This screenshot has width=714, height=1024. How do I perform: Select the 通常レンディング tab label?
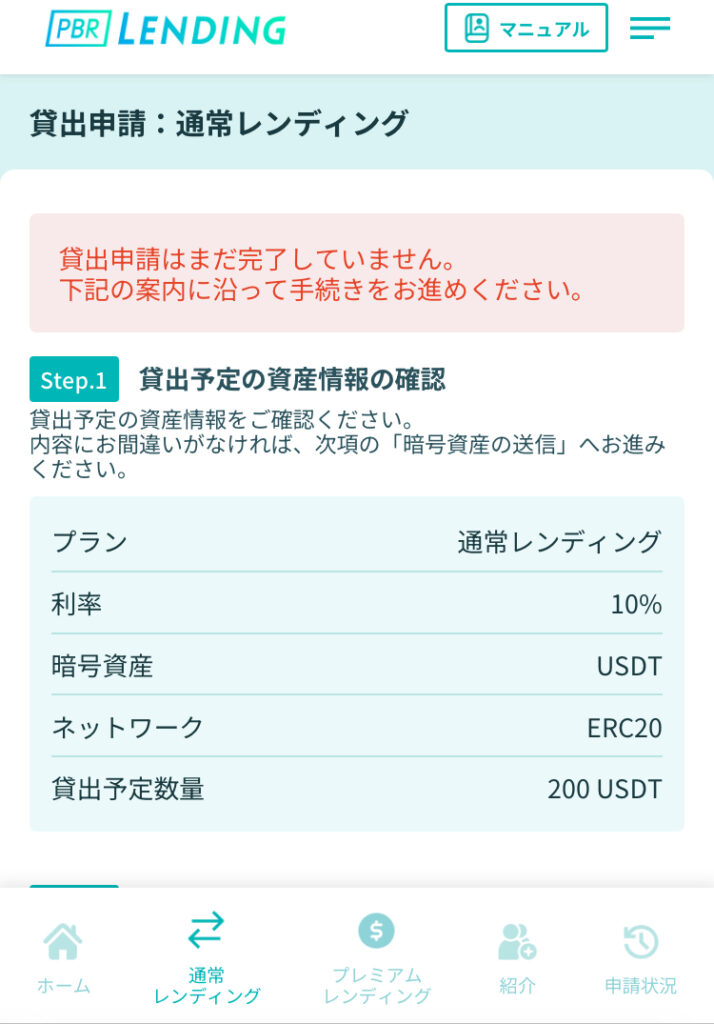[206, 985]
